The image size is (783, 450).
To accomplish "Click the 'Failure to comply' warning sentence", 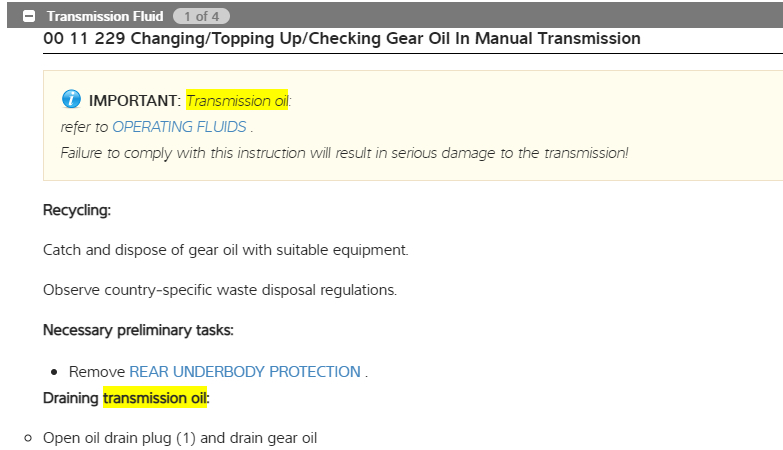I will pos(344,153).
